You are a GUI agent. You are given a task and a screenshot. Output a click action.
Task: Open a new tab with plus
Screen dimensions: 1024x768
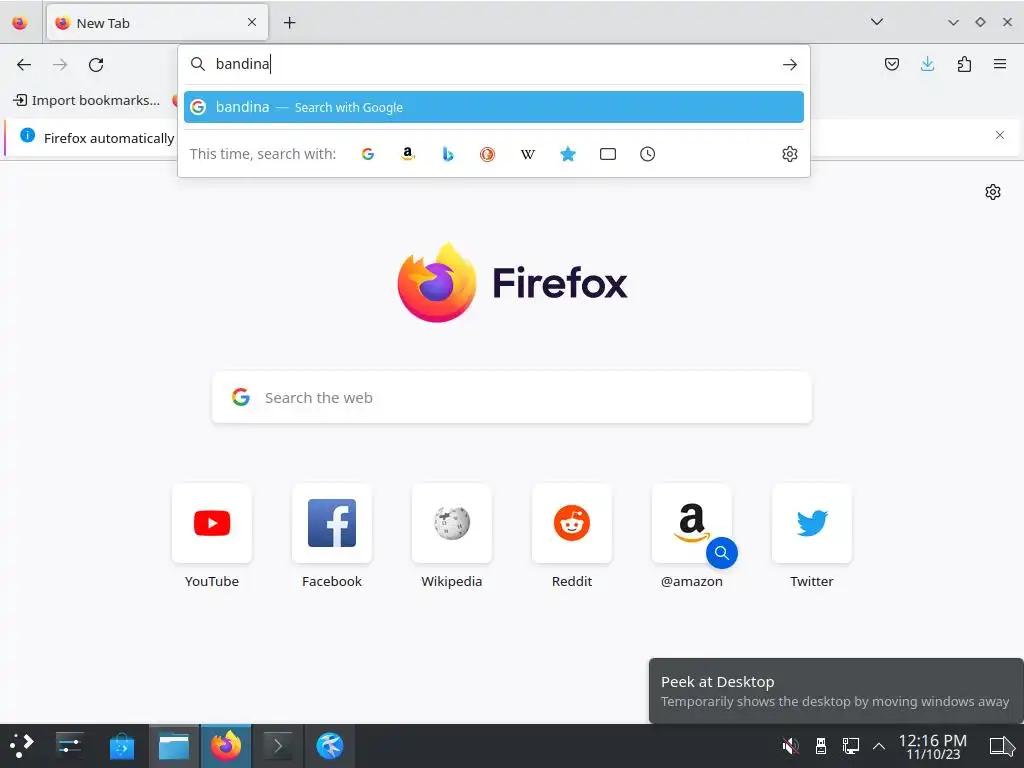click(x=289, y=23)
